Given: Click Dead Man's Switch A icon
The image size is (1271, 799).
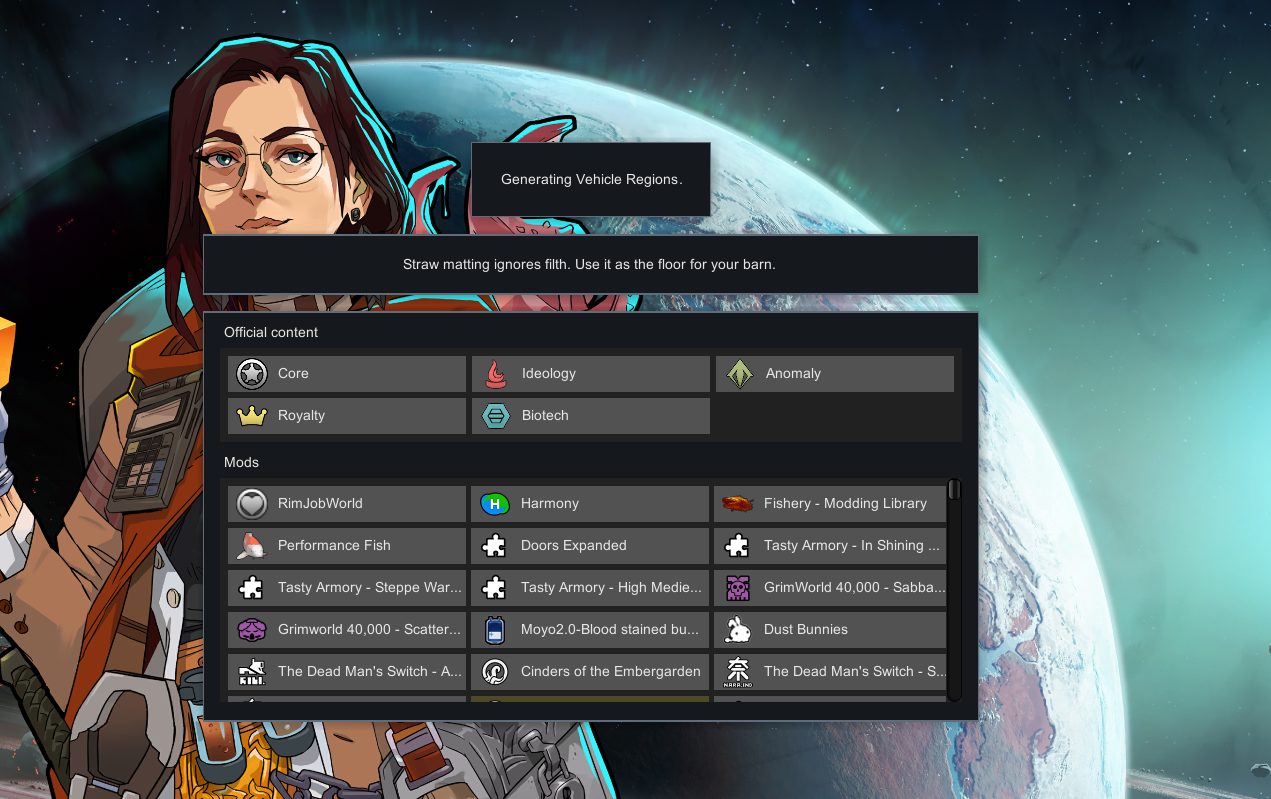Looking at the screenshot, I should click(251, 672).
